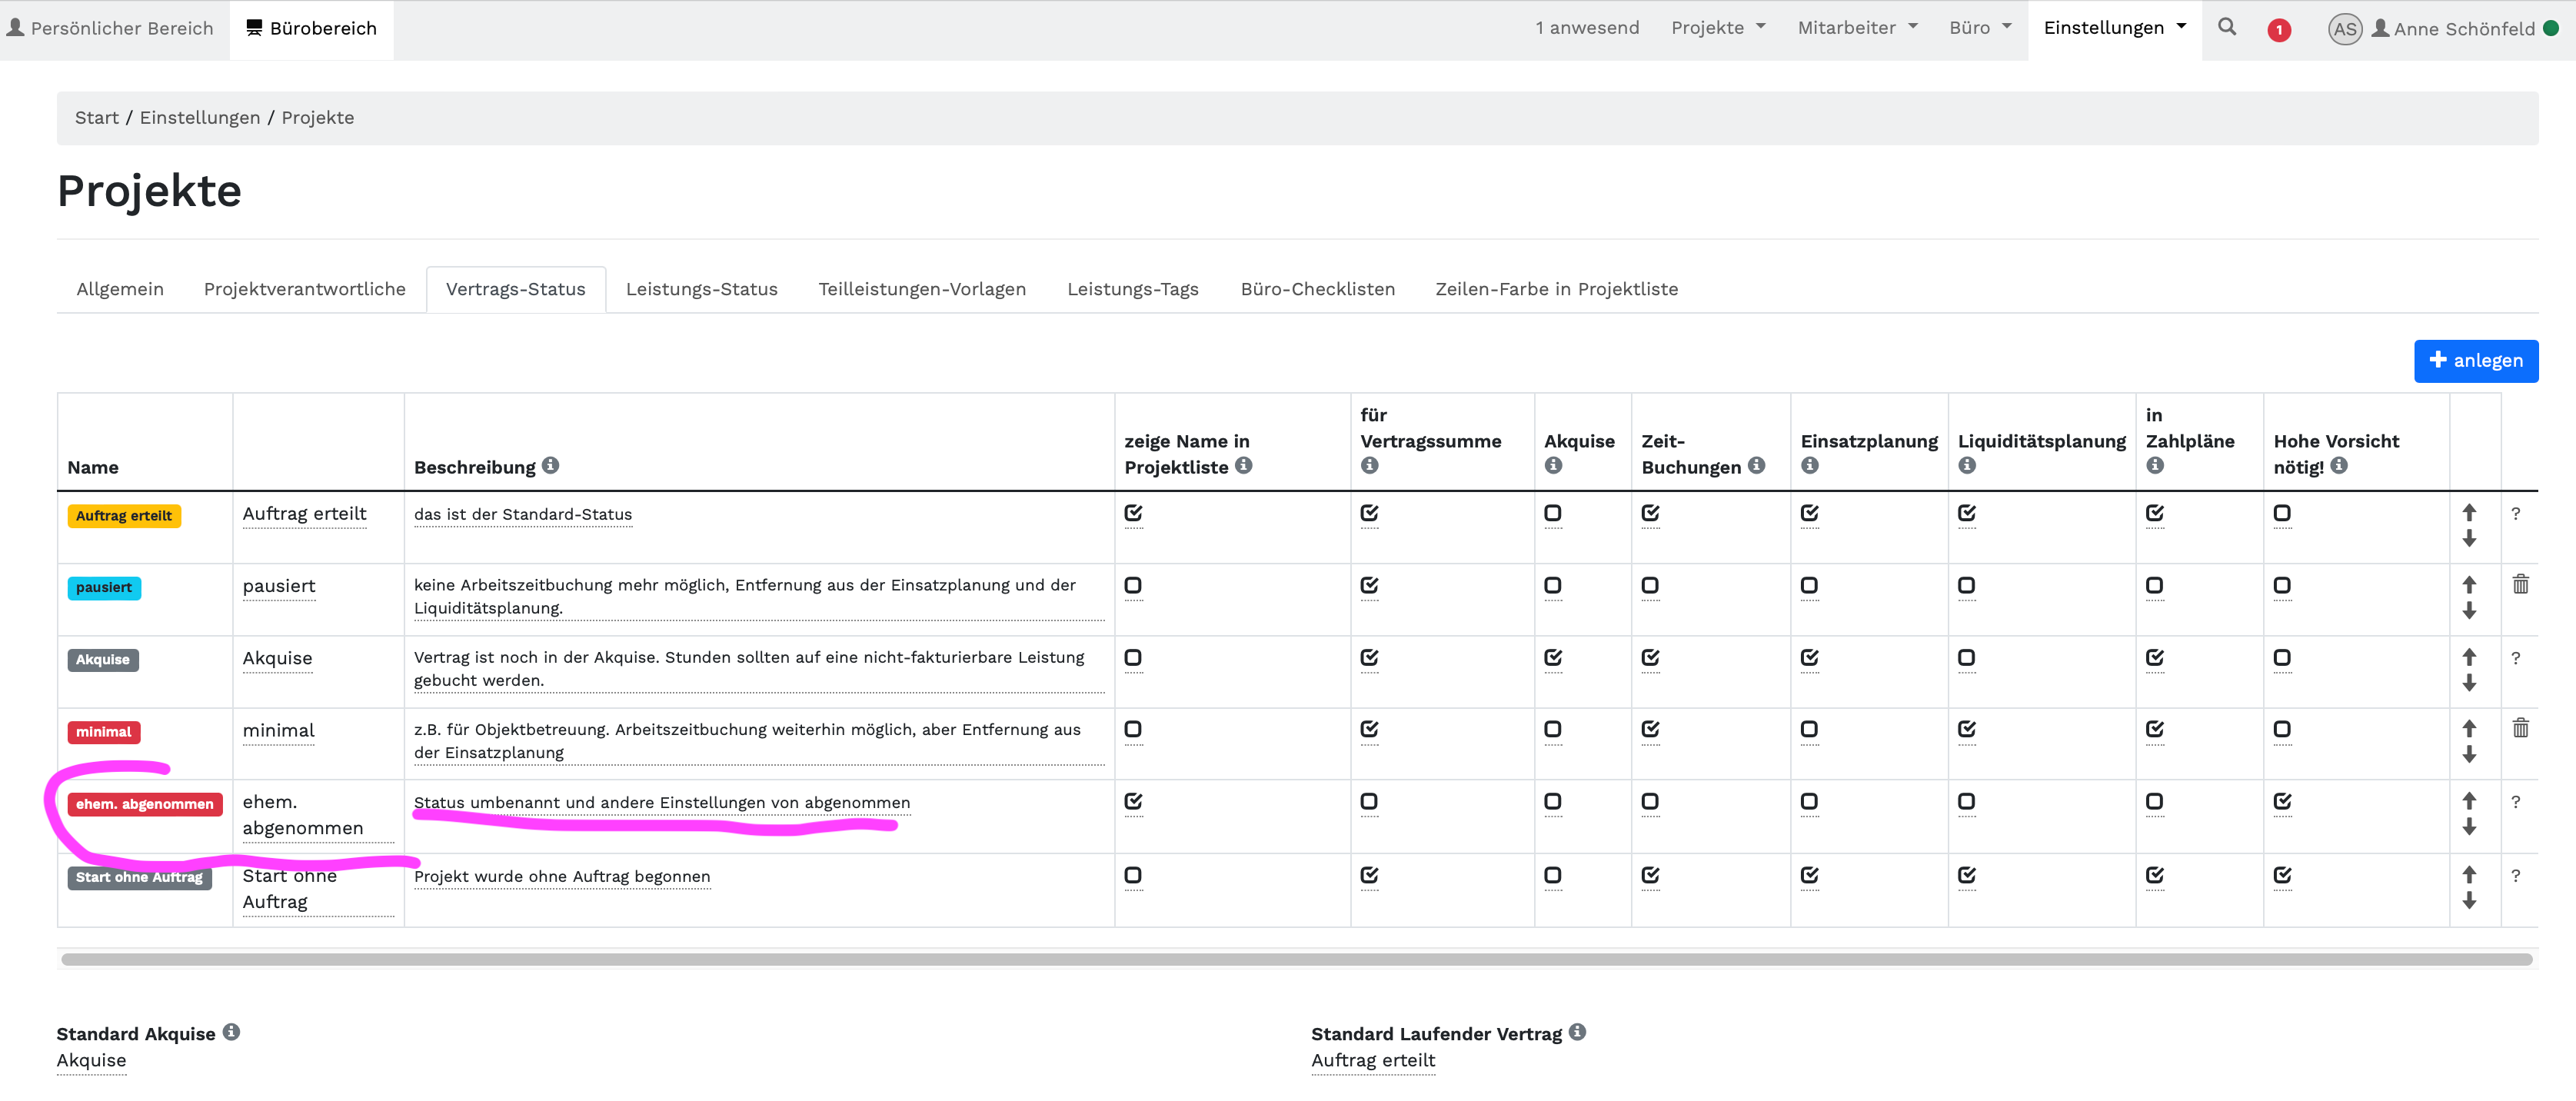Click question mark in Akquise row
The height and width of the screenshot is (1101, 2576).
2515,658
